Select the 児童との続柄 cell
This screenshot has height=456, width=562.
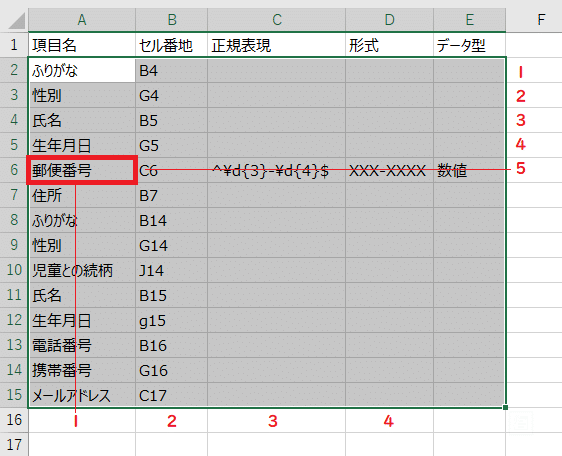[x=82, y=270]
